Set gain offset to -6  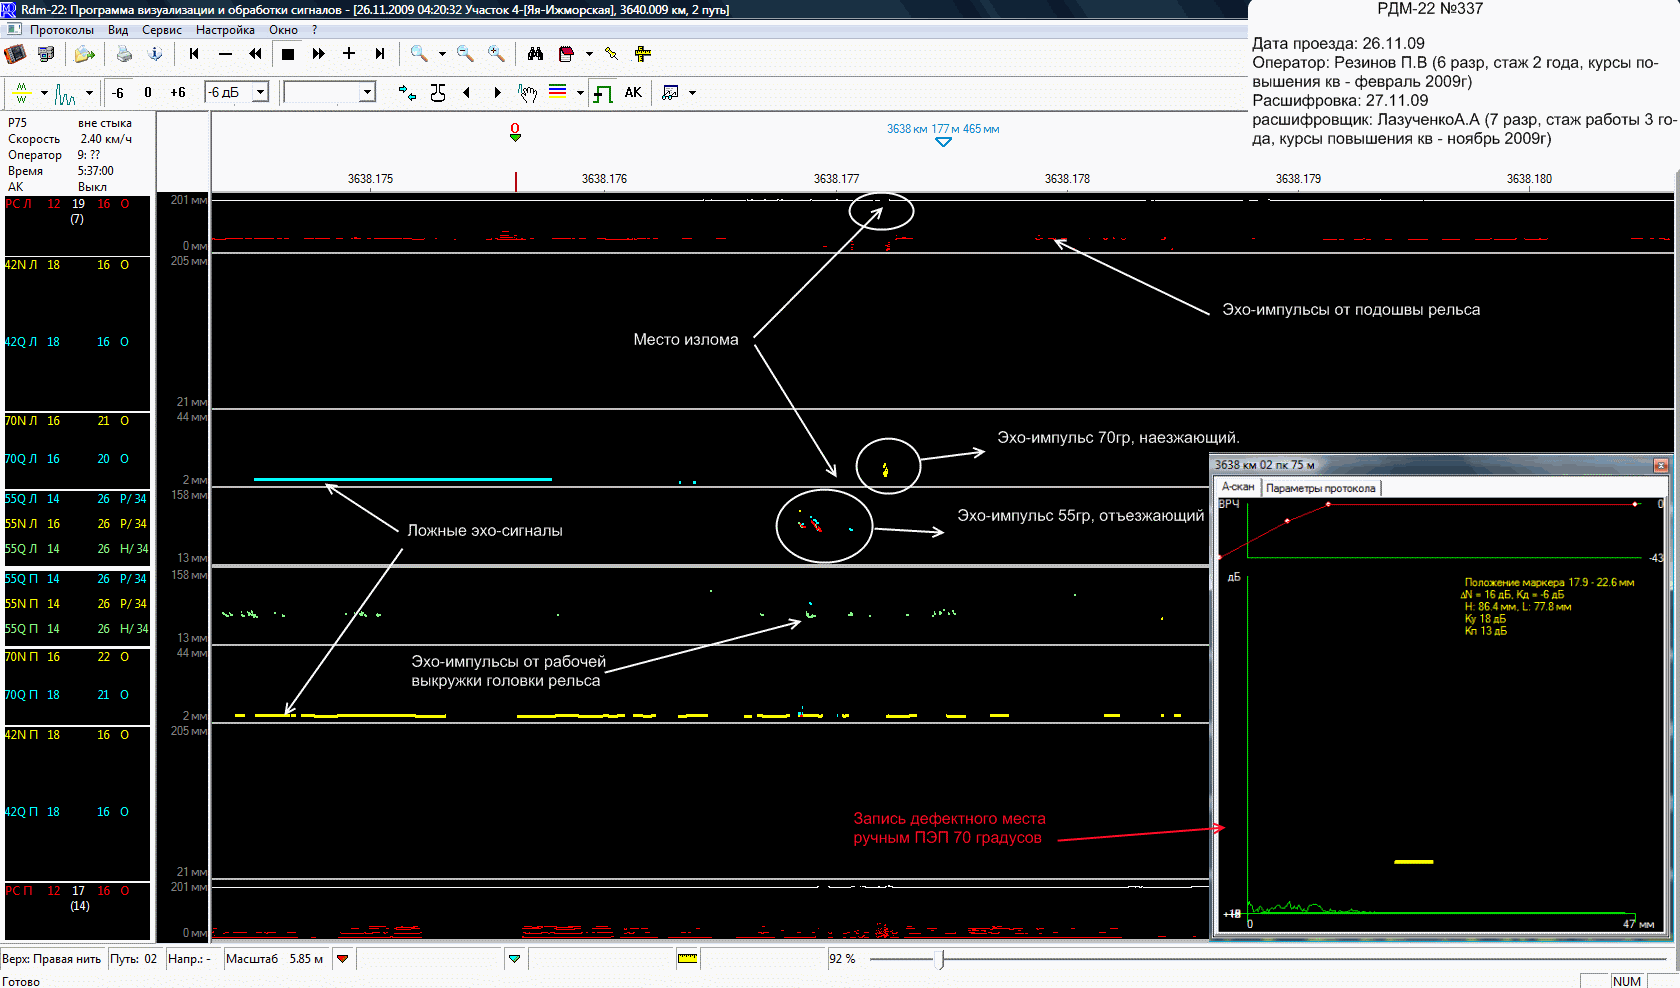coord(118,93)
